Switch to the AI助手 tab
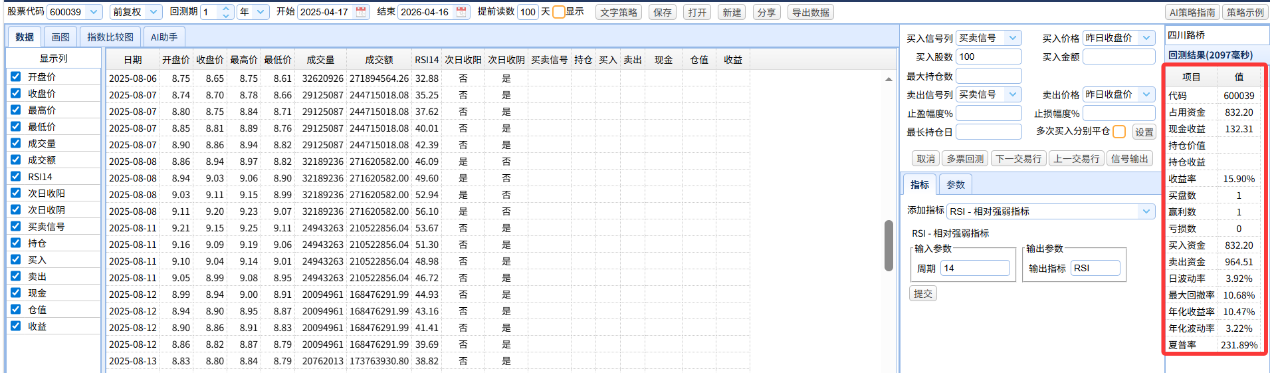1270x373 pixels. coord(163,36)
